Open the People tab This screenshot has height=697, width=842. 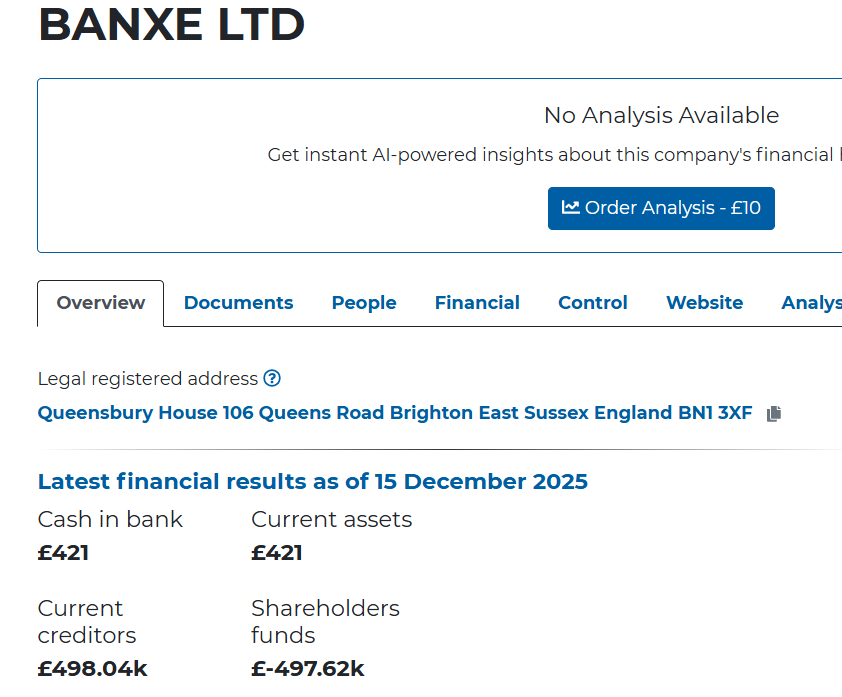pos(364,302)
